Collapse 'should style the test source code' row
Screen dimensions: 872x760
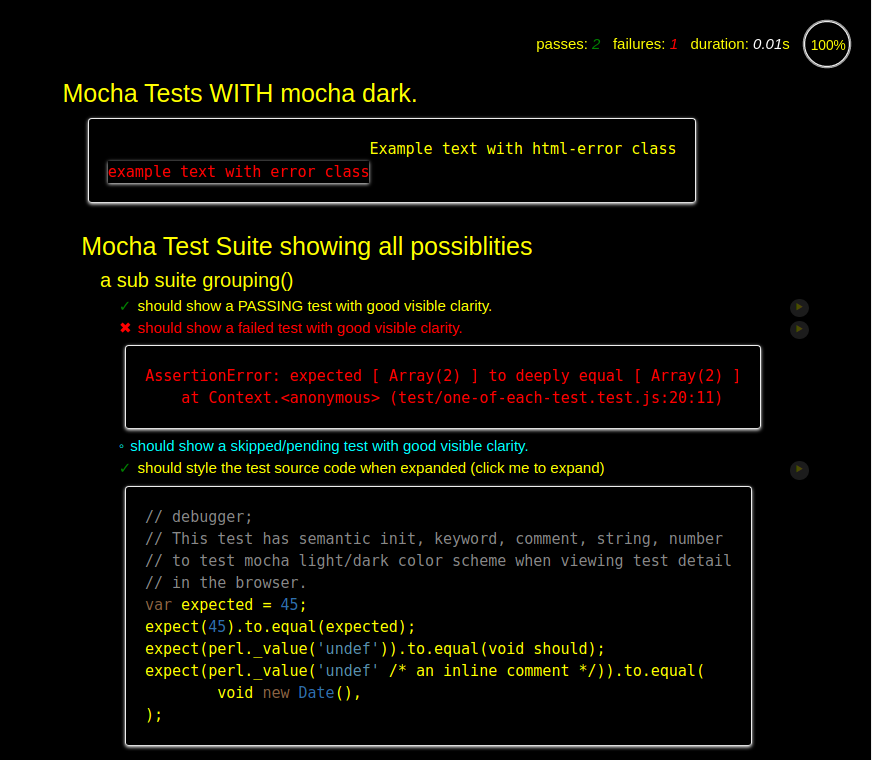371,468
